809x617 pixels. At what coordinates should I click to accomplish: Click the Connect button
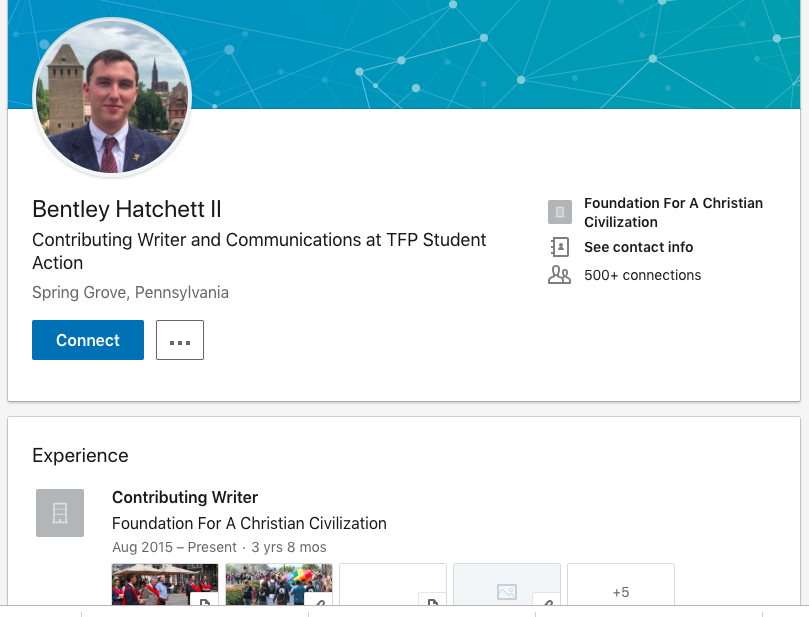(x=88, y=340)
